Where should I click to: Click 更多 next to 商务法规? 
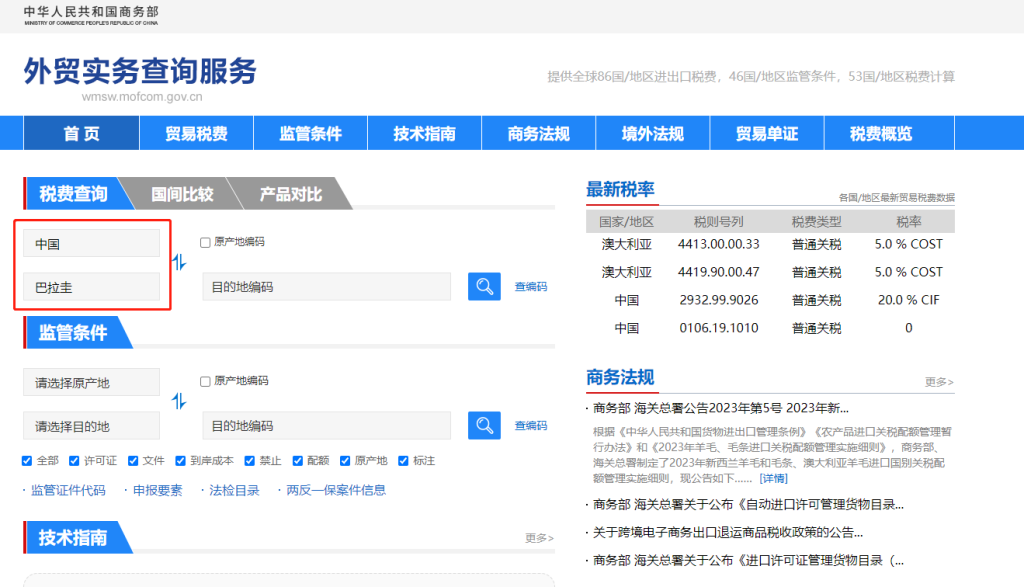coord(939,382)
